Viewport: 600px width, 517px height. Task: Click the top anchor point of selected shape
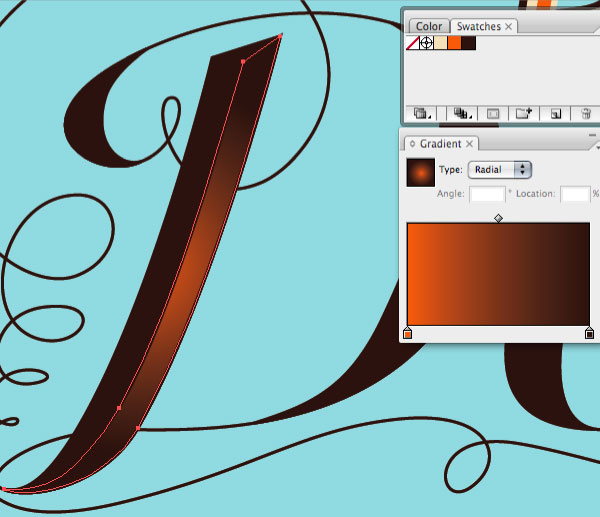[280, 36]
